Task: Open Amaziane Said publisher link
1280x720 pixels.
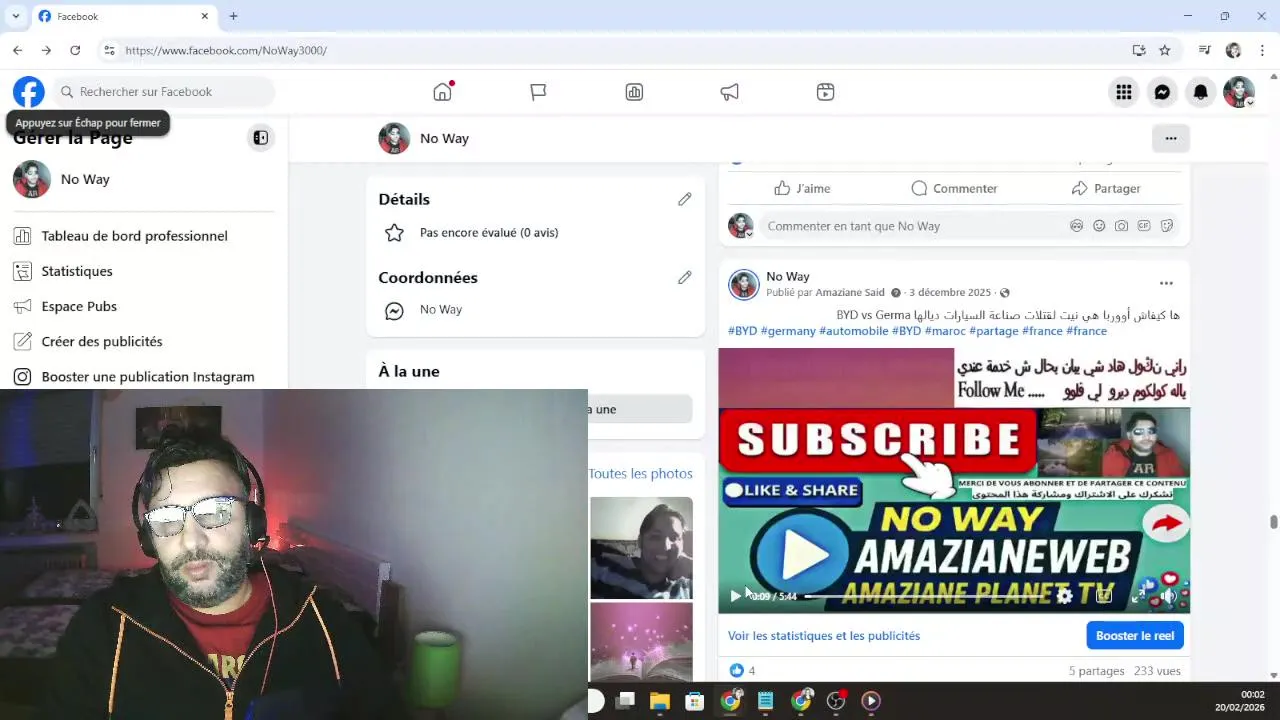Action: pyautogui.click(x=850, y=293)
